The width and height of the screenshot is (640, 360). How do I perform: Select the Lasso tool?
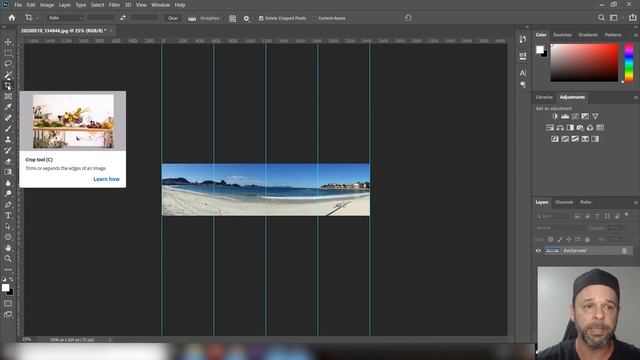(x=8, y=64)
